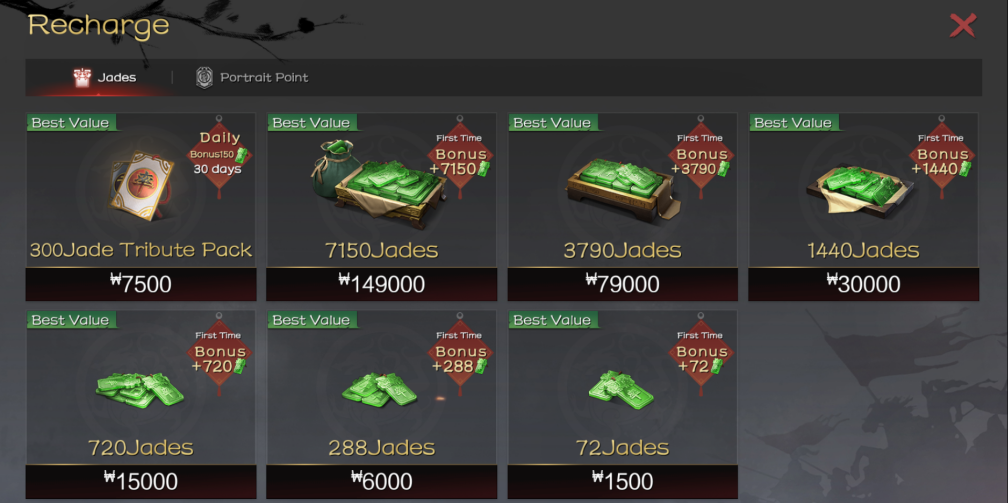1008x503 pixels.
Task: Choose the 1440 Jades tray image
Action: 859,190
